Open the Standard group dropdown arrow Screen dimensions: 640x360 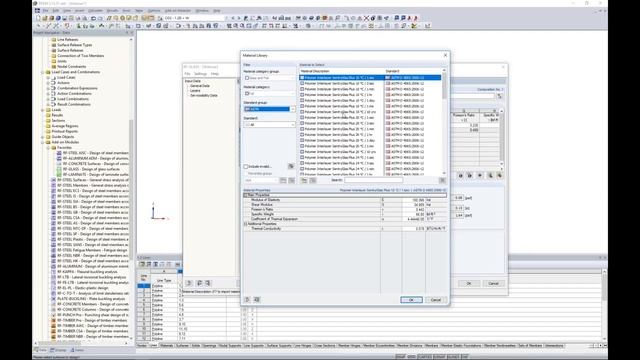[292, 109]
